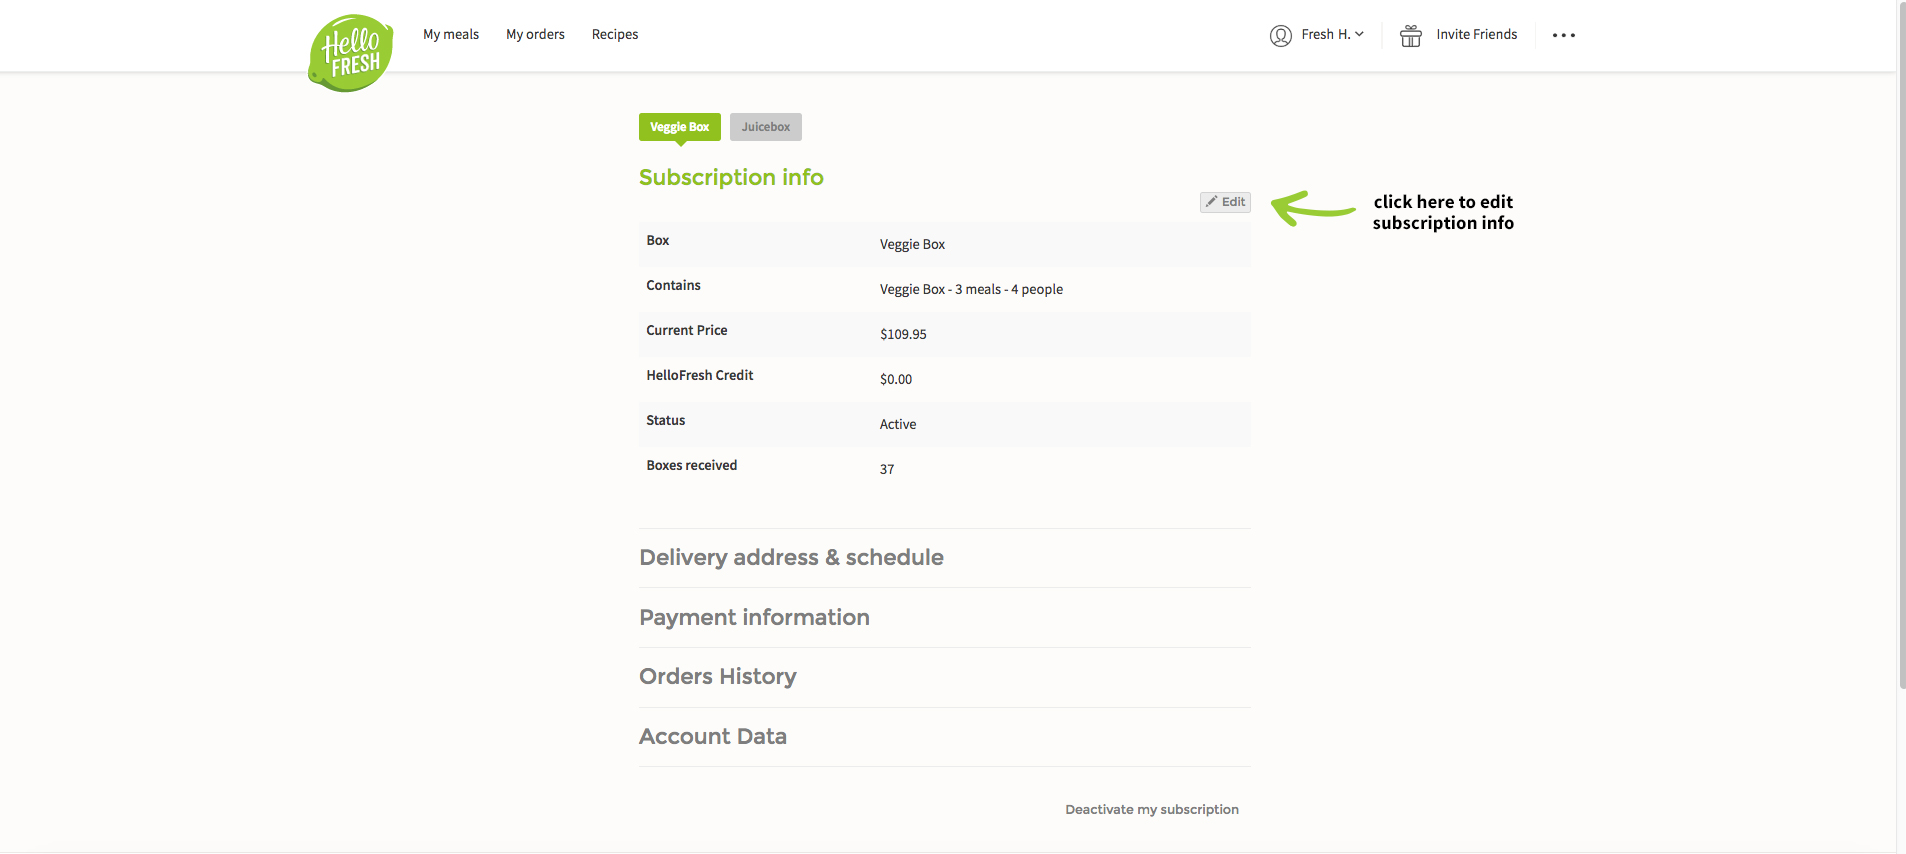The height and width of the screenshot is (854, 1906).
Task: Click the $109.95 current price value
Action: (x=903, y=334)
